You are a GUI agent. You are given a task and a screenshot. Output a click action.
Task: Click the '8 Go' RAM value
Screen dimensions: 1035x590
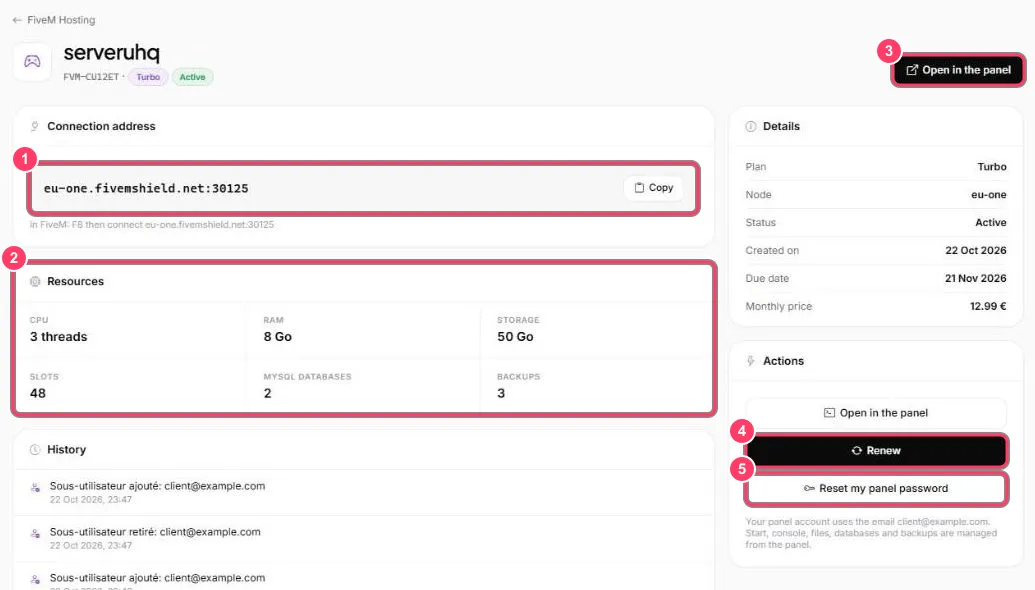point(278,337)
